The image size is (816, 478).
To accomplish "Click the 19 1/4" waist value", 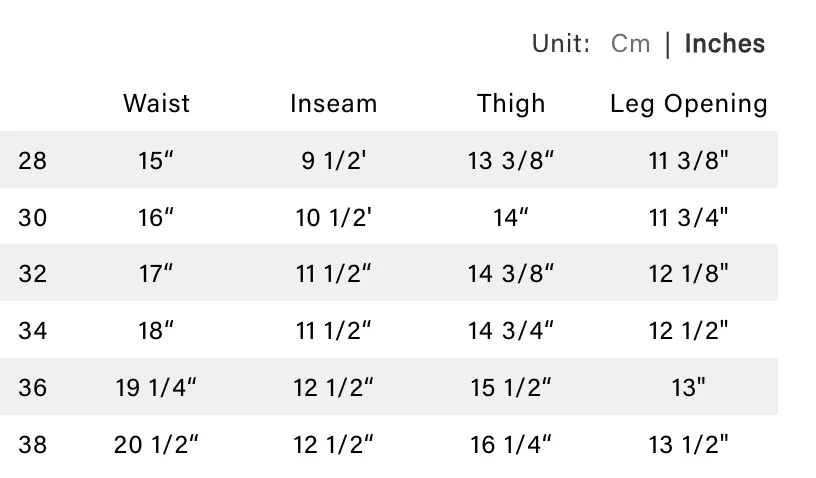I will pyautogui.click(x=156, y=387).
